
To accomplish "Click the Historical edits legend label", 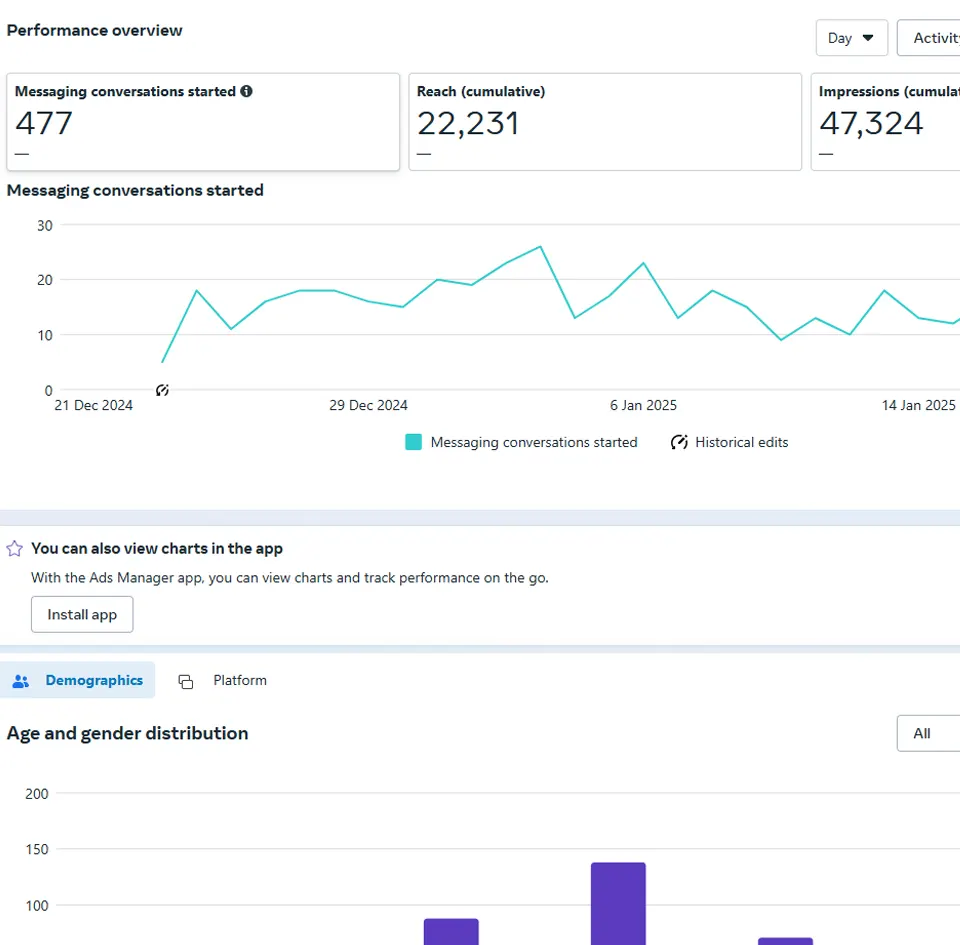I will point(741,442).
